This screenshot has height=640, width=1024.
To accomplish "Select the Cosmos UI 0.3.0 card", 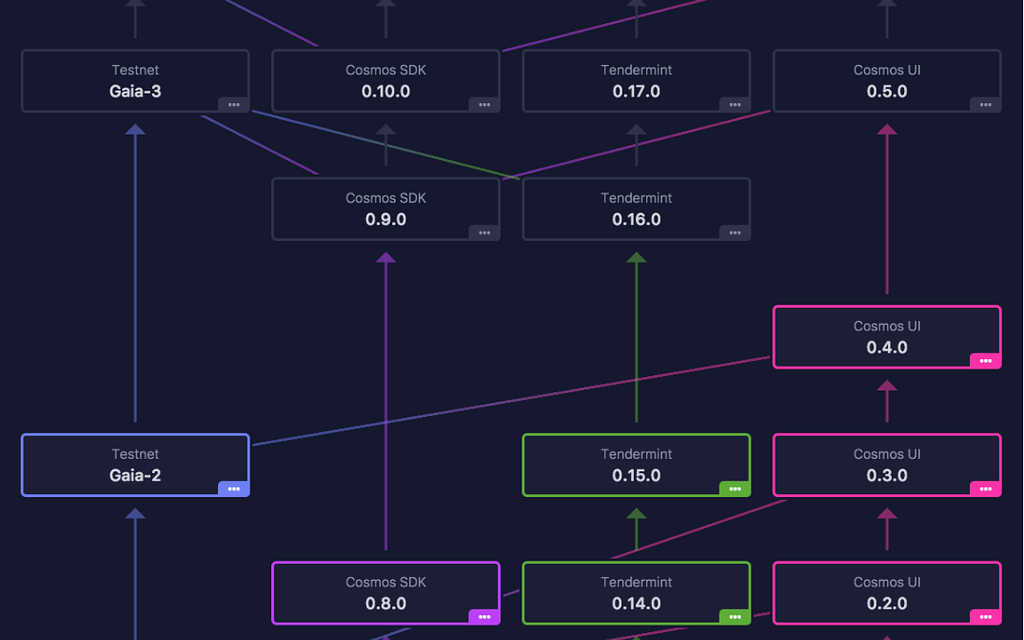I will click(887, 465).
